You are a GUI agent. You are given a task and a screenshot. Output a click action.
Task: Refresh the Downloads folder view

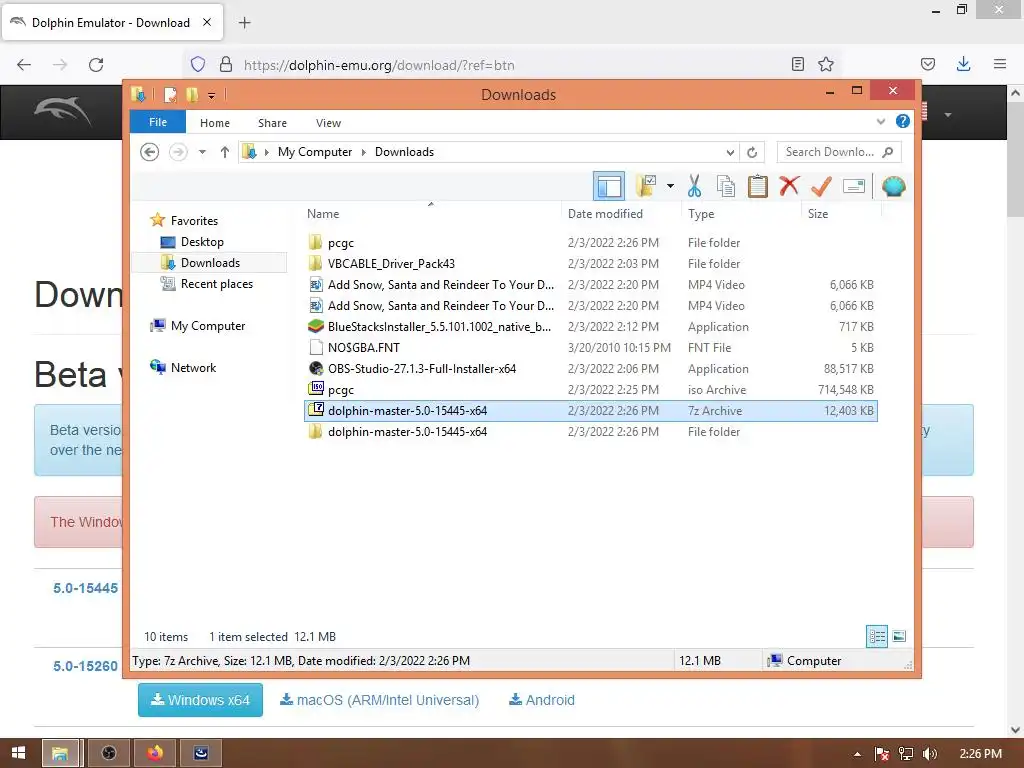tap(752, 152)
